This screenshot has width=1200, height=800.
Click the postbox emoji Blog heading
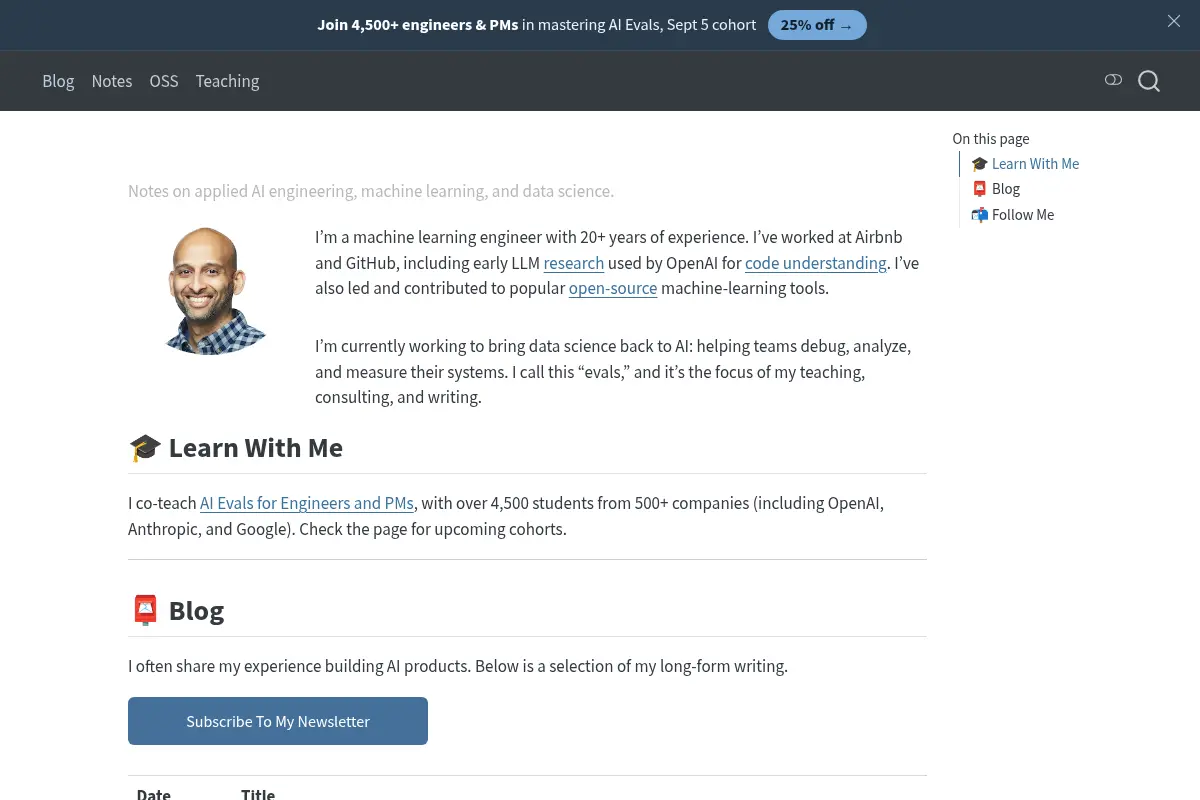(176, 611)
